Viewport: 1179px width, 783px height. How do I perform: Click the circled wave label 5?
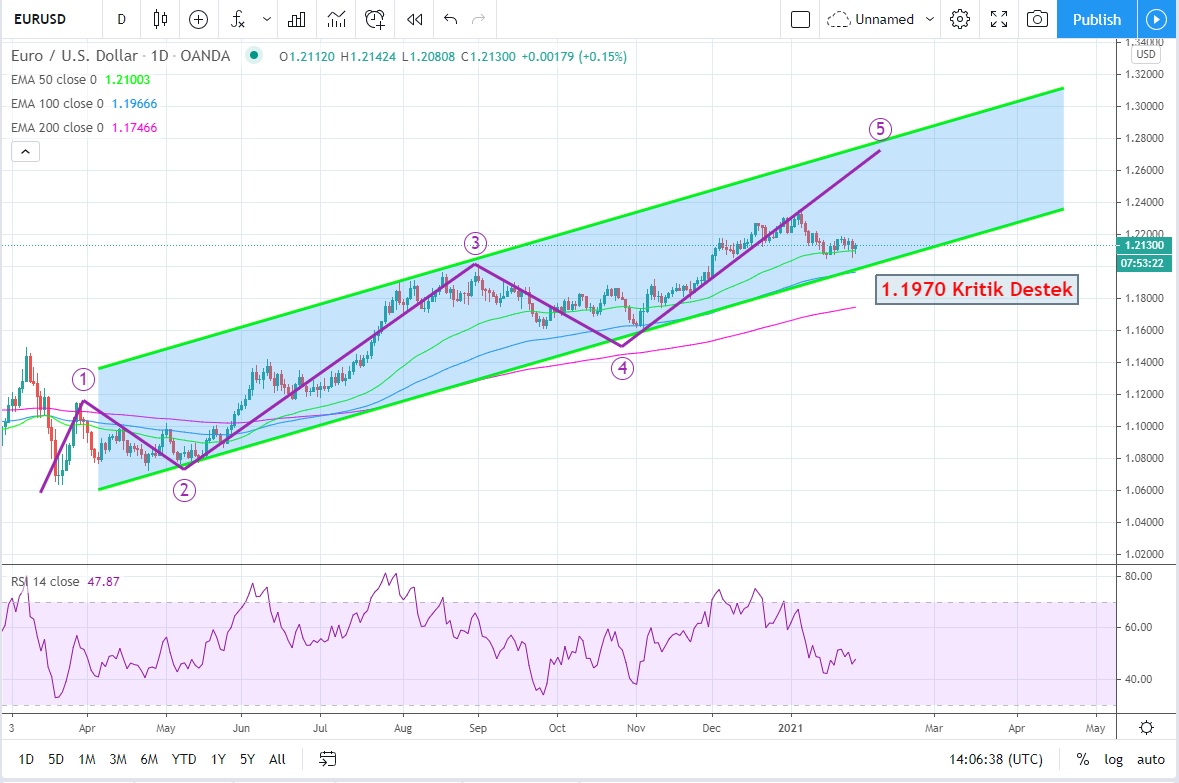coord(880,129)
